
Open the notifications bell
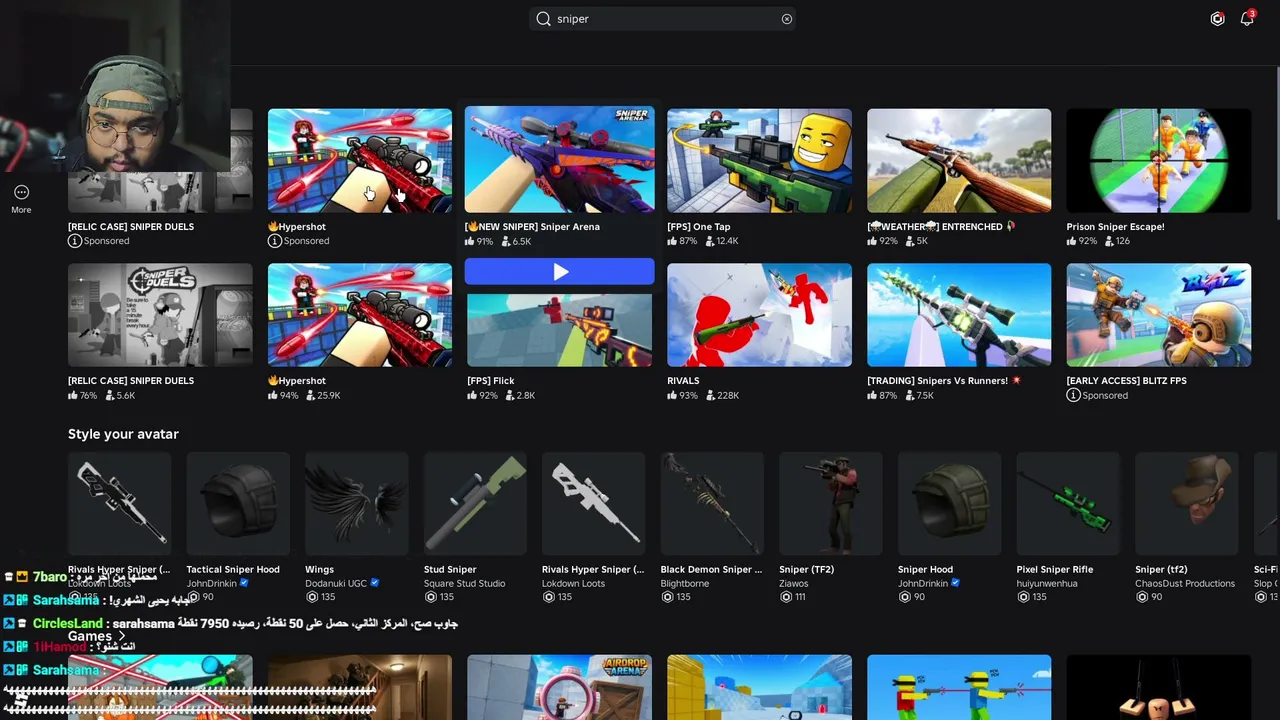click(x=1247, y=18)
